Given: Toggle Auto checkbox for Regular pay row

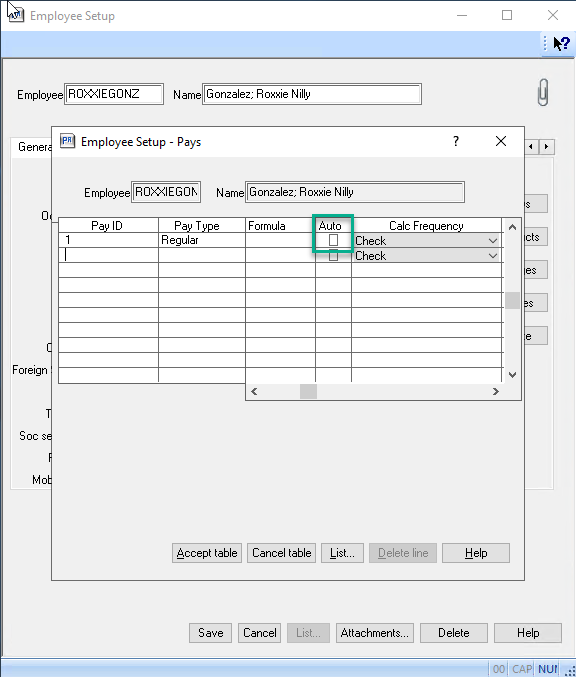Looking at the screenshot, I should (333, 240).
